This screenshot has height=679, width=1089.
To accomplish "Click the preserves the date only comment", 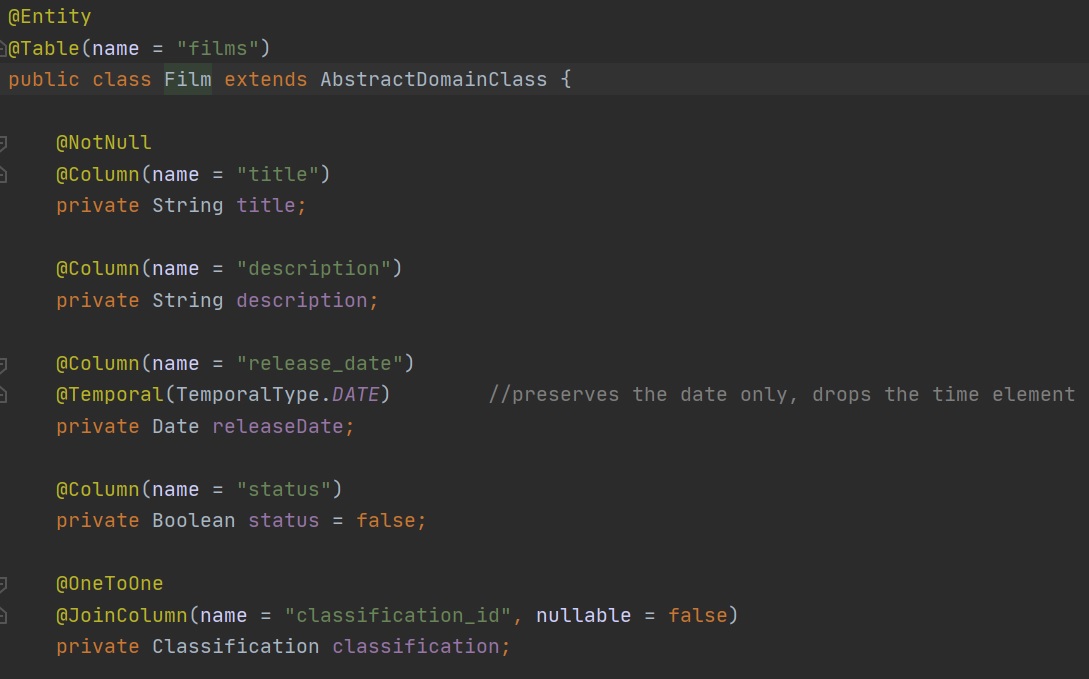I will click(x=781, y=394).
